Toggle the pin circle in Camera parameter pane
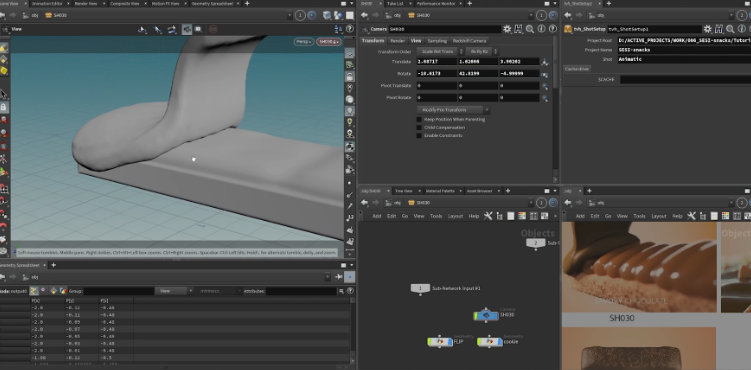The image size is (751, 370). pos(541,15)
